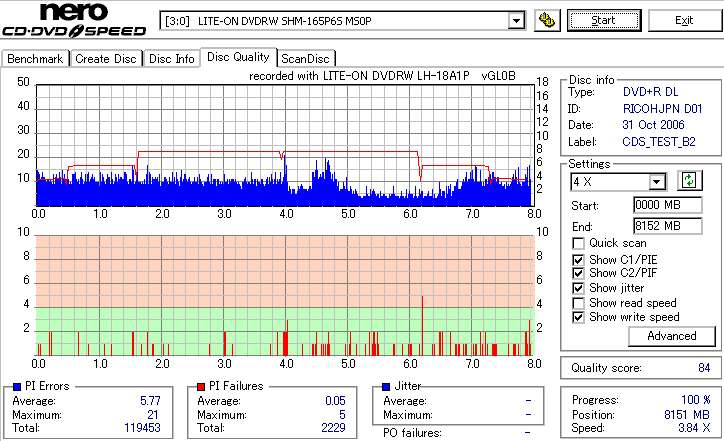Click the Start 0000 MB field
The image size is (724, 441).
[668, 205]
